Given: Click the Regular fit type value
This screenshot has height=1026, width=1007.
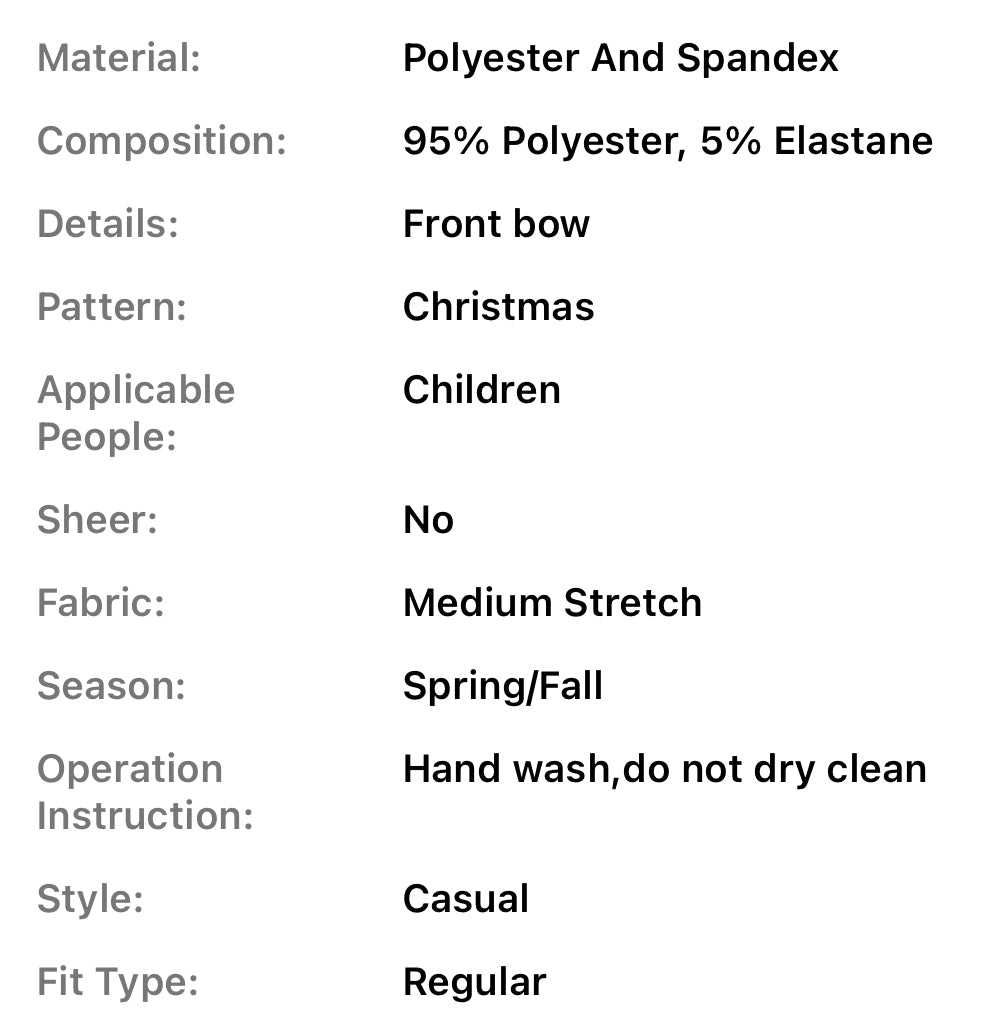Looking at the screenshot, I should point(474,982).
